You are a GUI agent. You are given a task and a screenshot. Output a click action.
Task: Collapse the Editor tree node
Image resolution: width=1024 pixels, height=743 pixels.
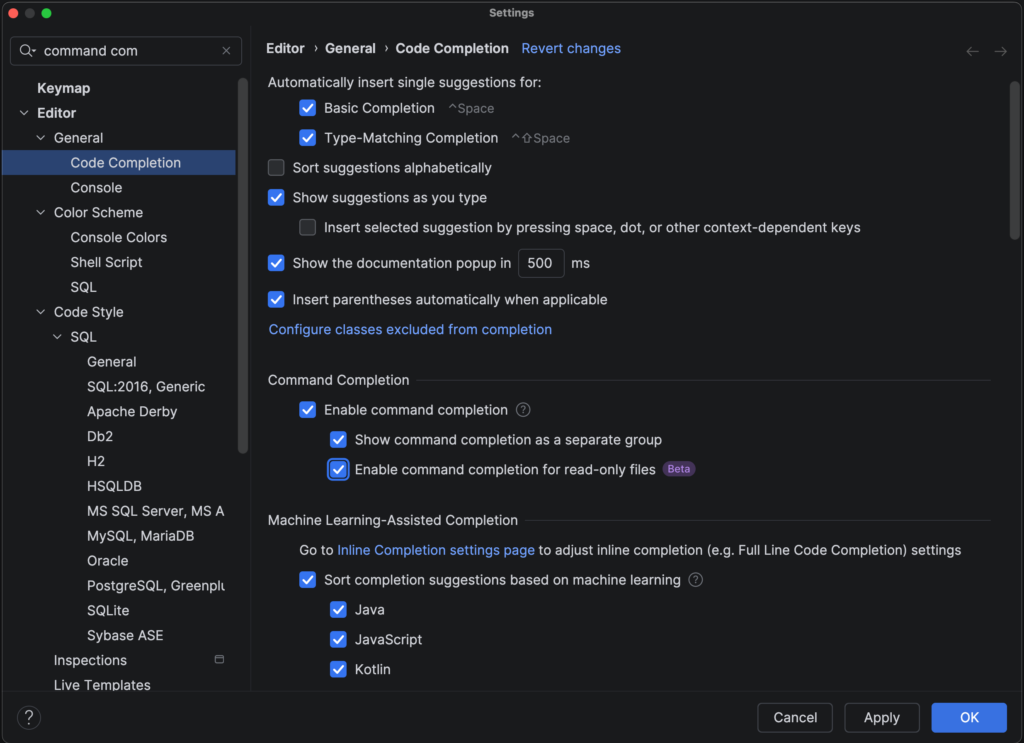[24, 114]
